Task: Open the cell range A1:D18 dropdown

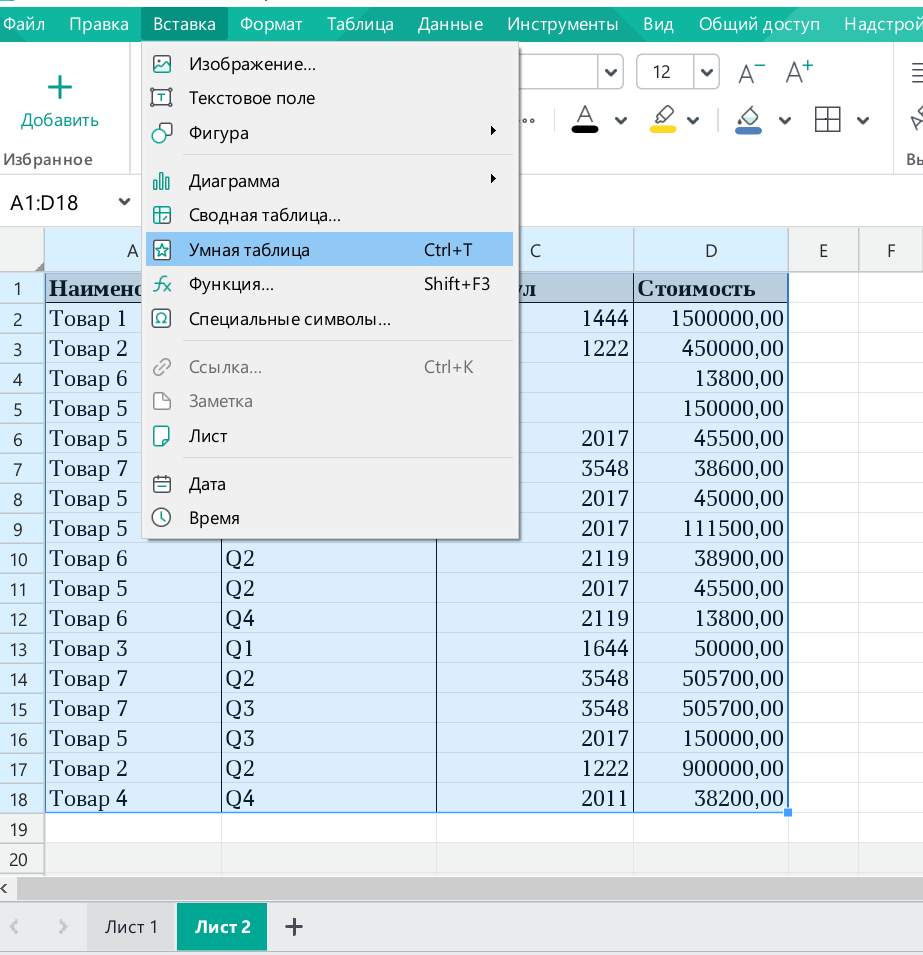Action: point(124,202)
